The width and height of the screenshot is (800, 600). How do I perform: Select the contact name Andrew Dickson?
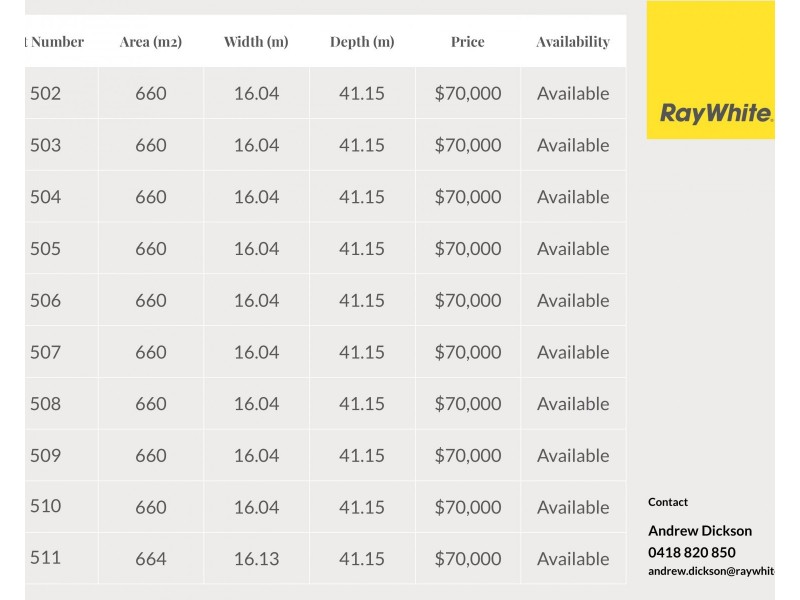point(700,531)
